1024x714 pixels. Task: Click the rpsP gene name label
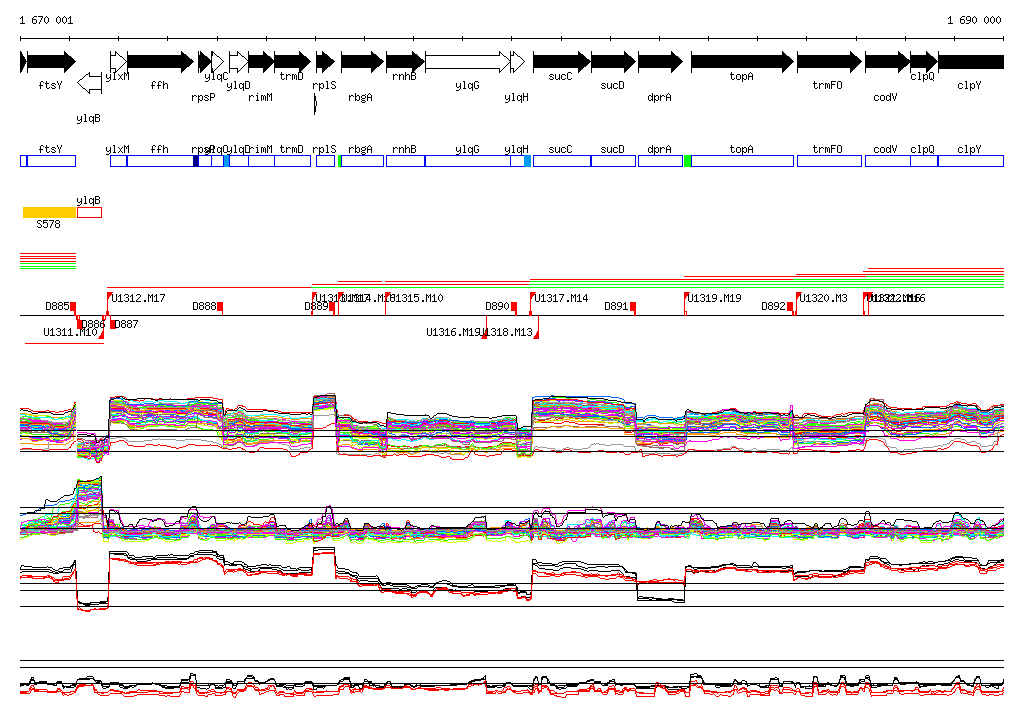click(x=203, y=97)
